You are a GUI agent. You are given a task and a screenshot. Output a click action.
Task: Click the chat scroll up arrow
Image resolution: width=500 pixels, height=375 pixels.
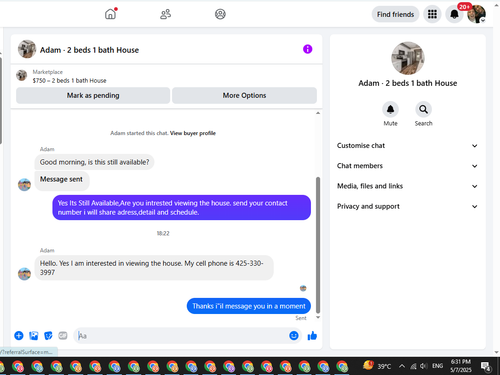(318, 113)
